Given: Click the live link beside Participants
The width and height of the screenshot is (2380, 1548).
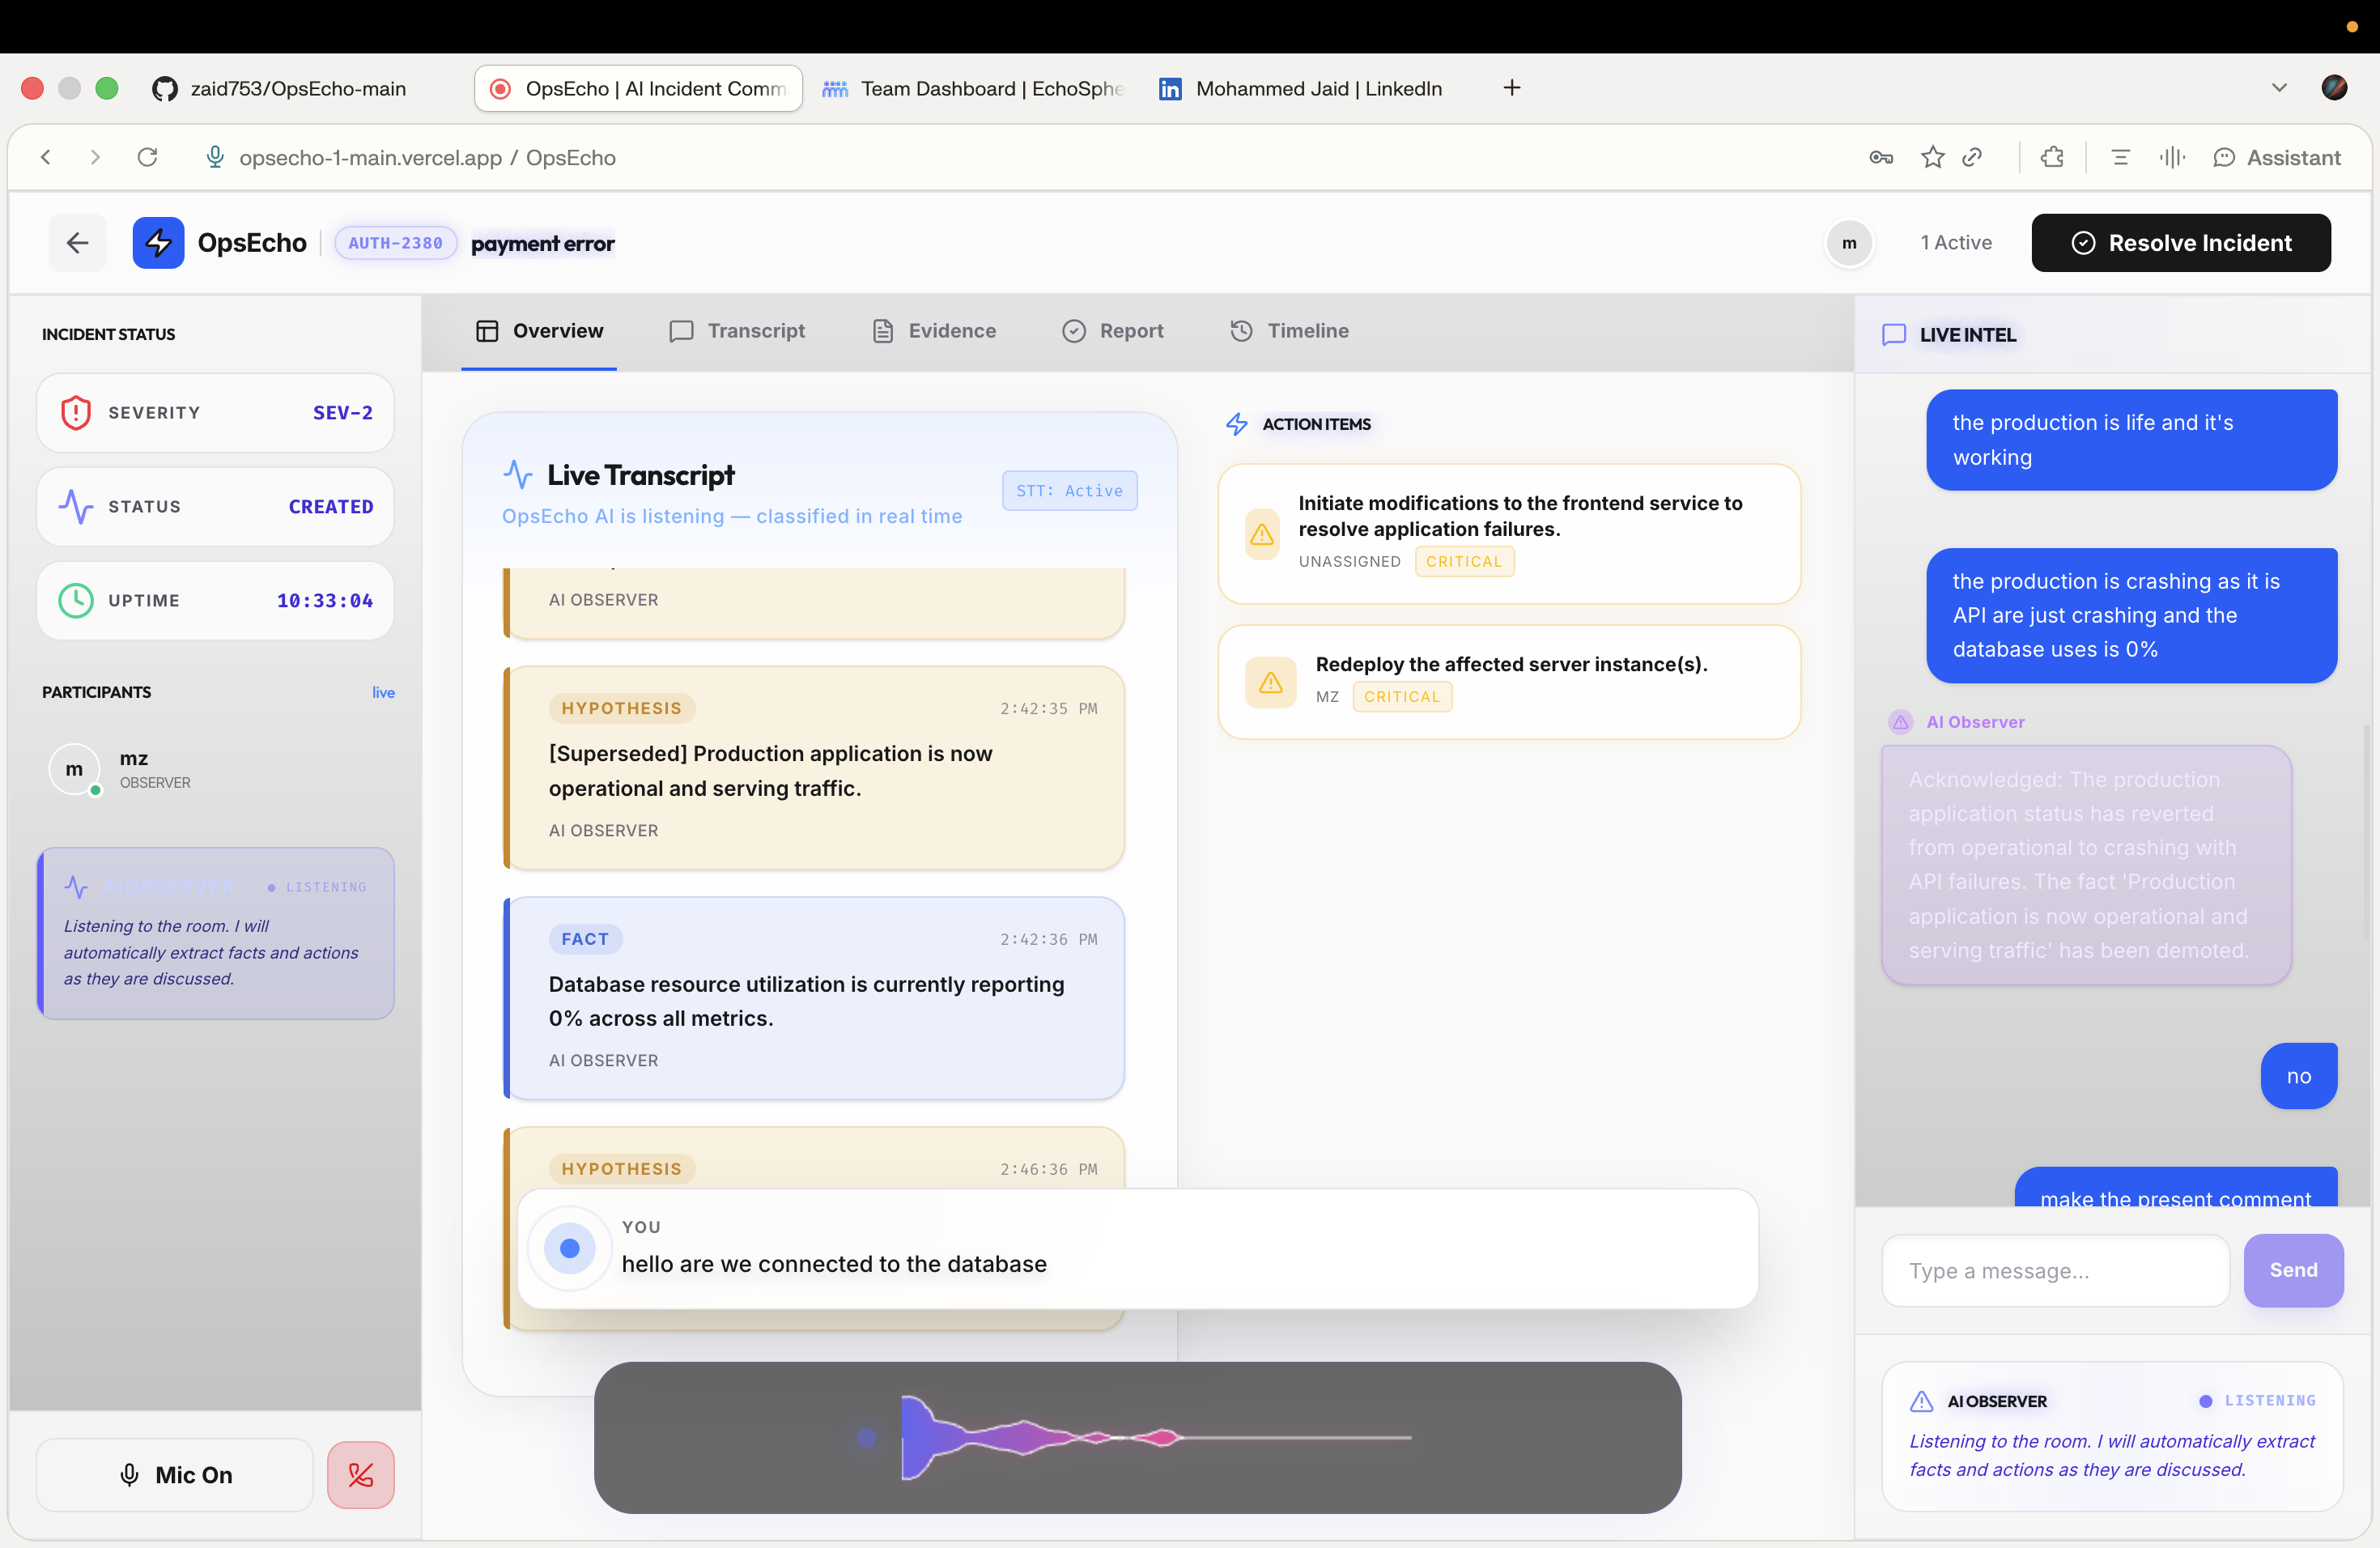Looking at the screenshot, I should (x=383, y=692).
